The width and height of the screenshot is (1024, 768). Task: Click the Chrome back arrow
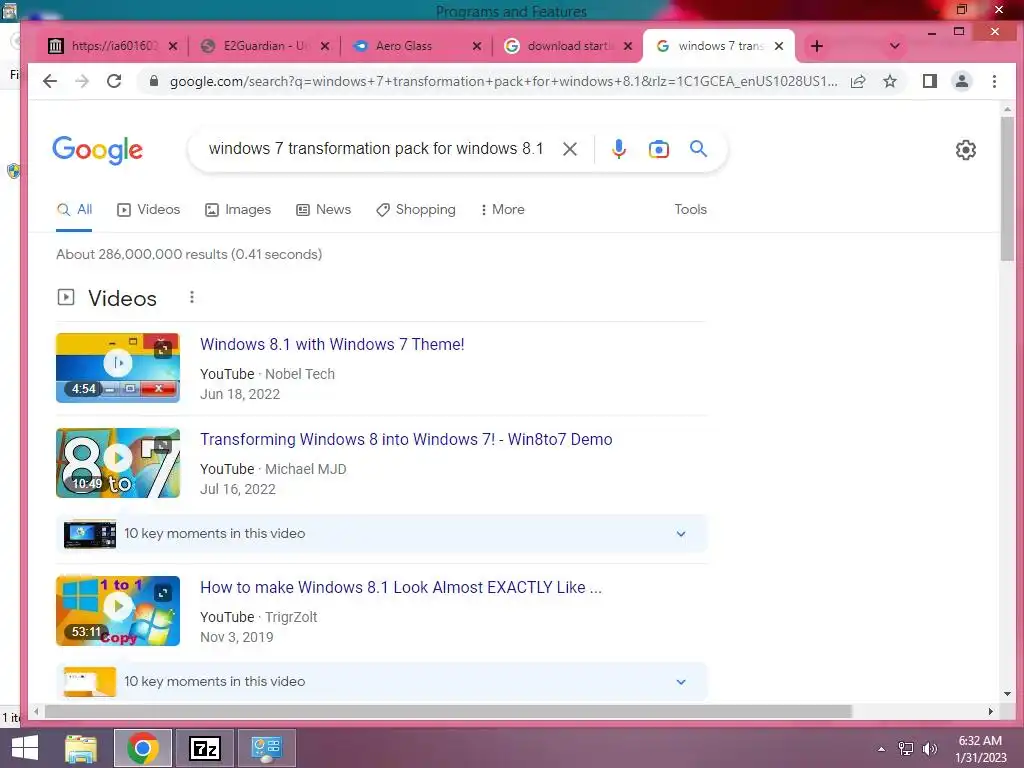(x=50, y=81)
